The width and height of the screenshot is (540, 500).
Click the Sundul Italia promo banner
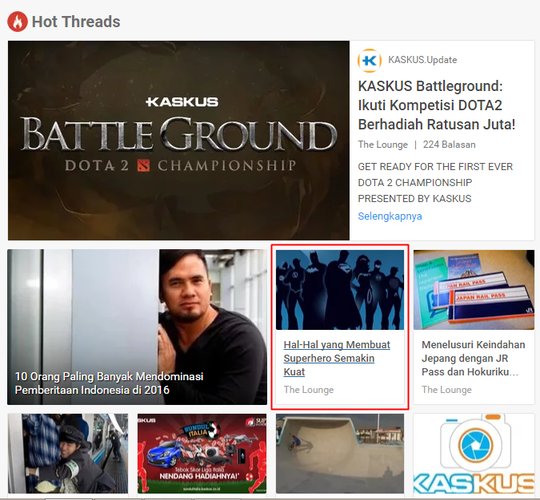coord(202,454)
